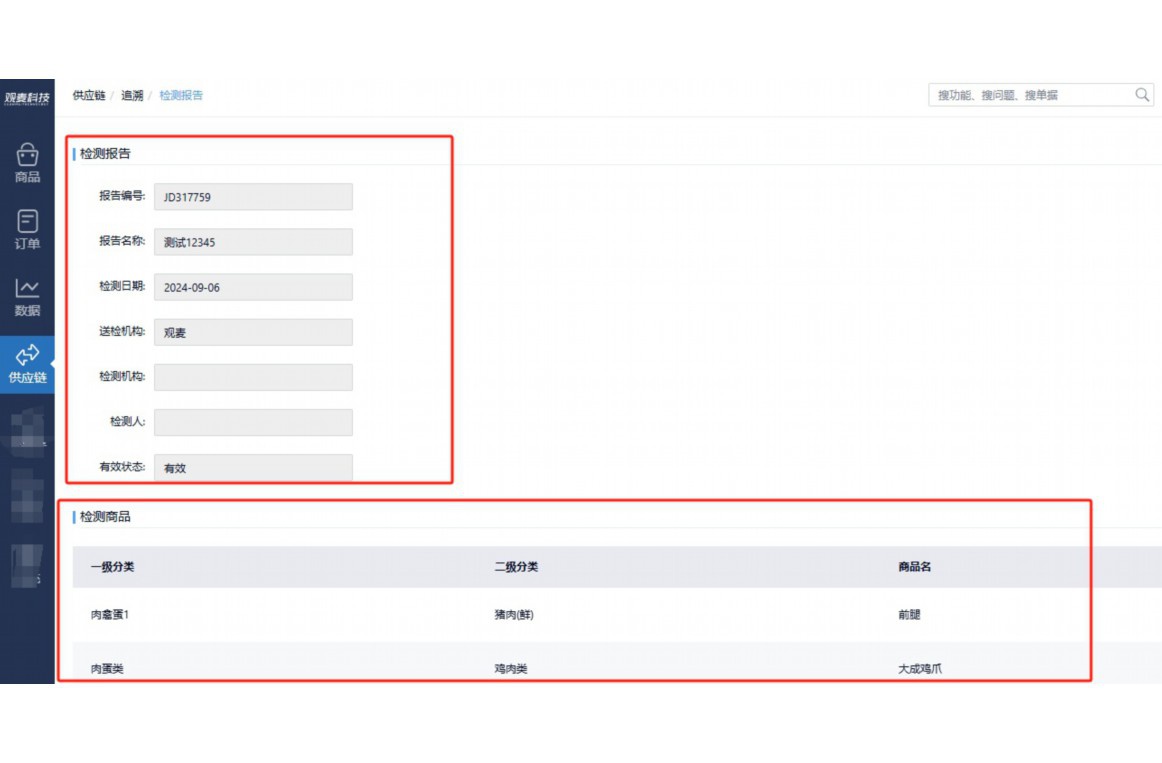Open the 商品 section in sidebar
The image size is (1162, 763).
click(27, 163)
